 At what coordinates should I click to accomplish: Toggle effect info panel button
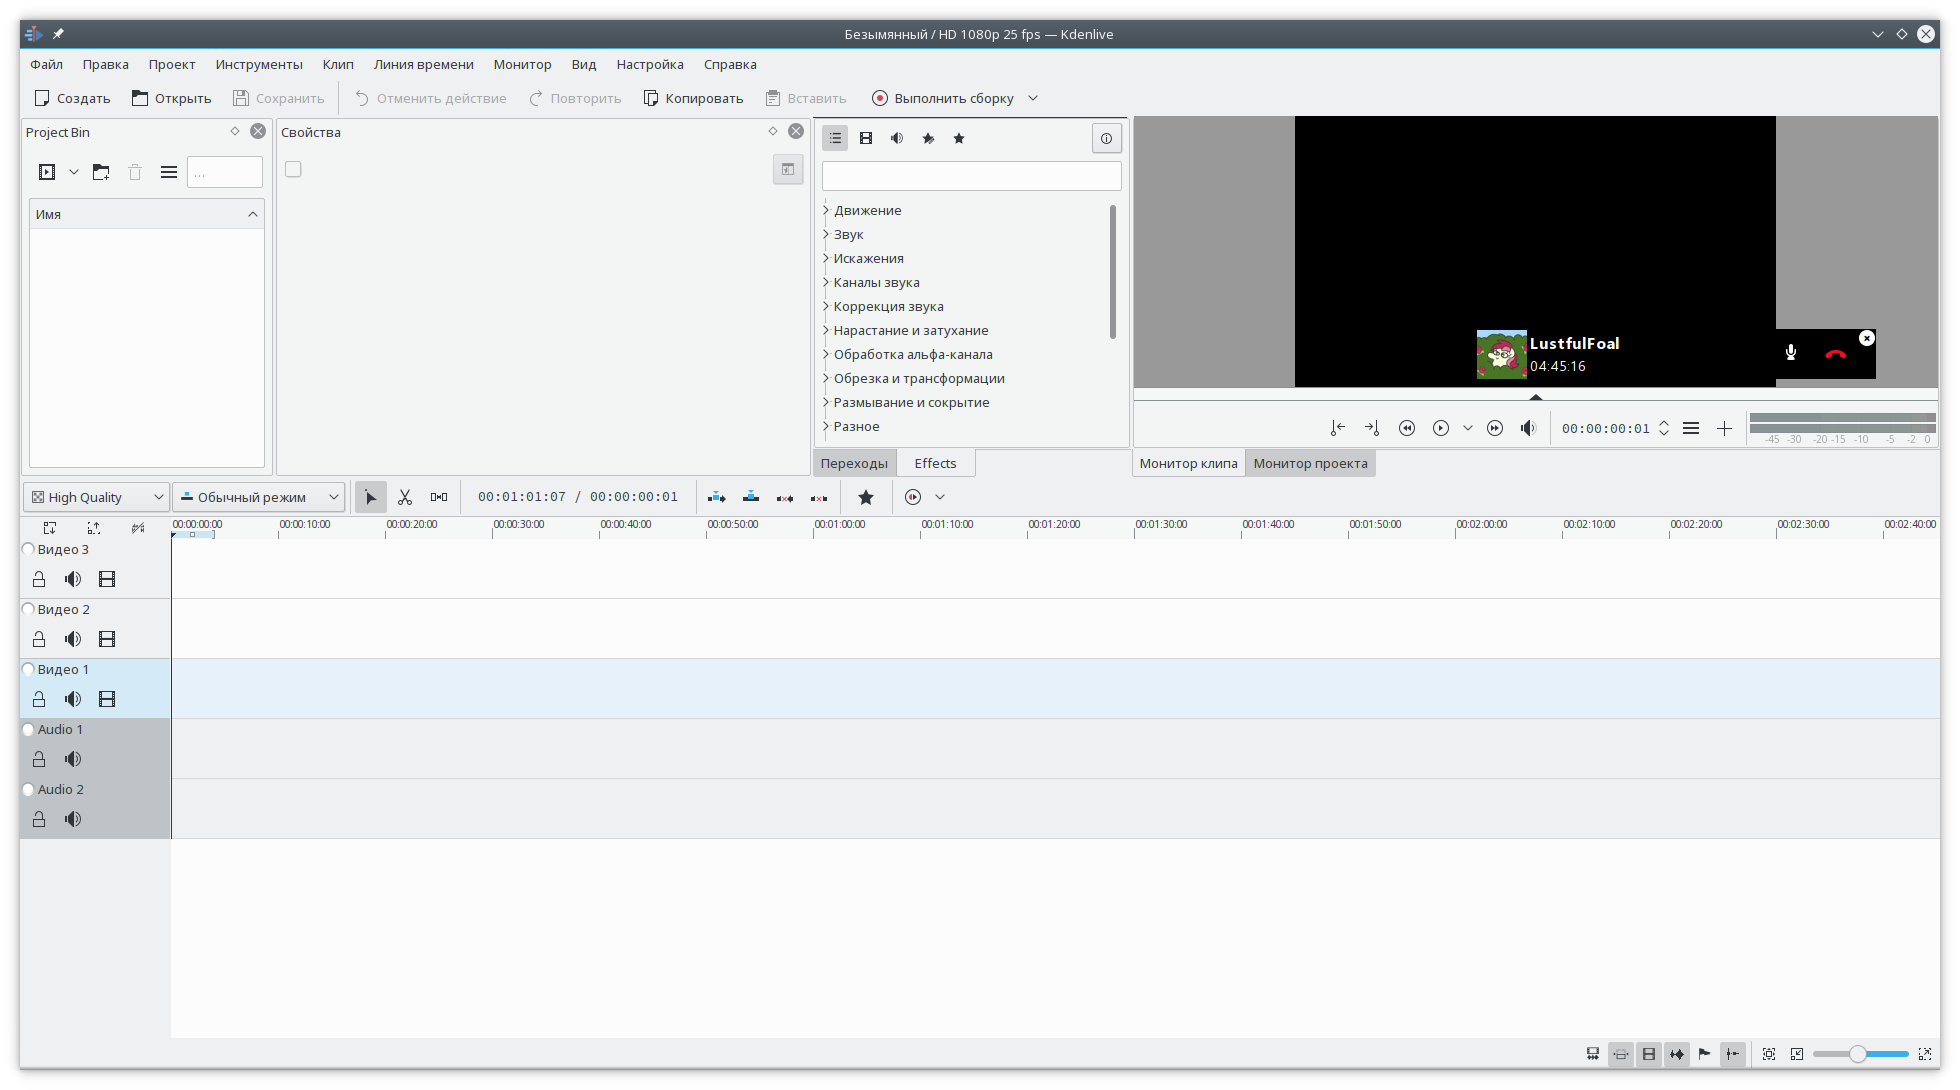pyautogui.click(x=1106, y=138)
